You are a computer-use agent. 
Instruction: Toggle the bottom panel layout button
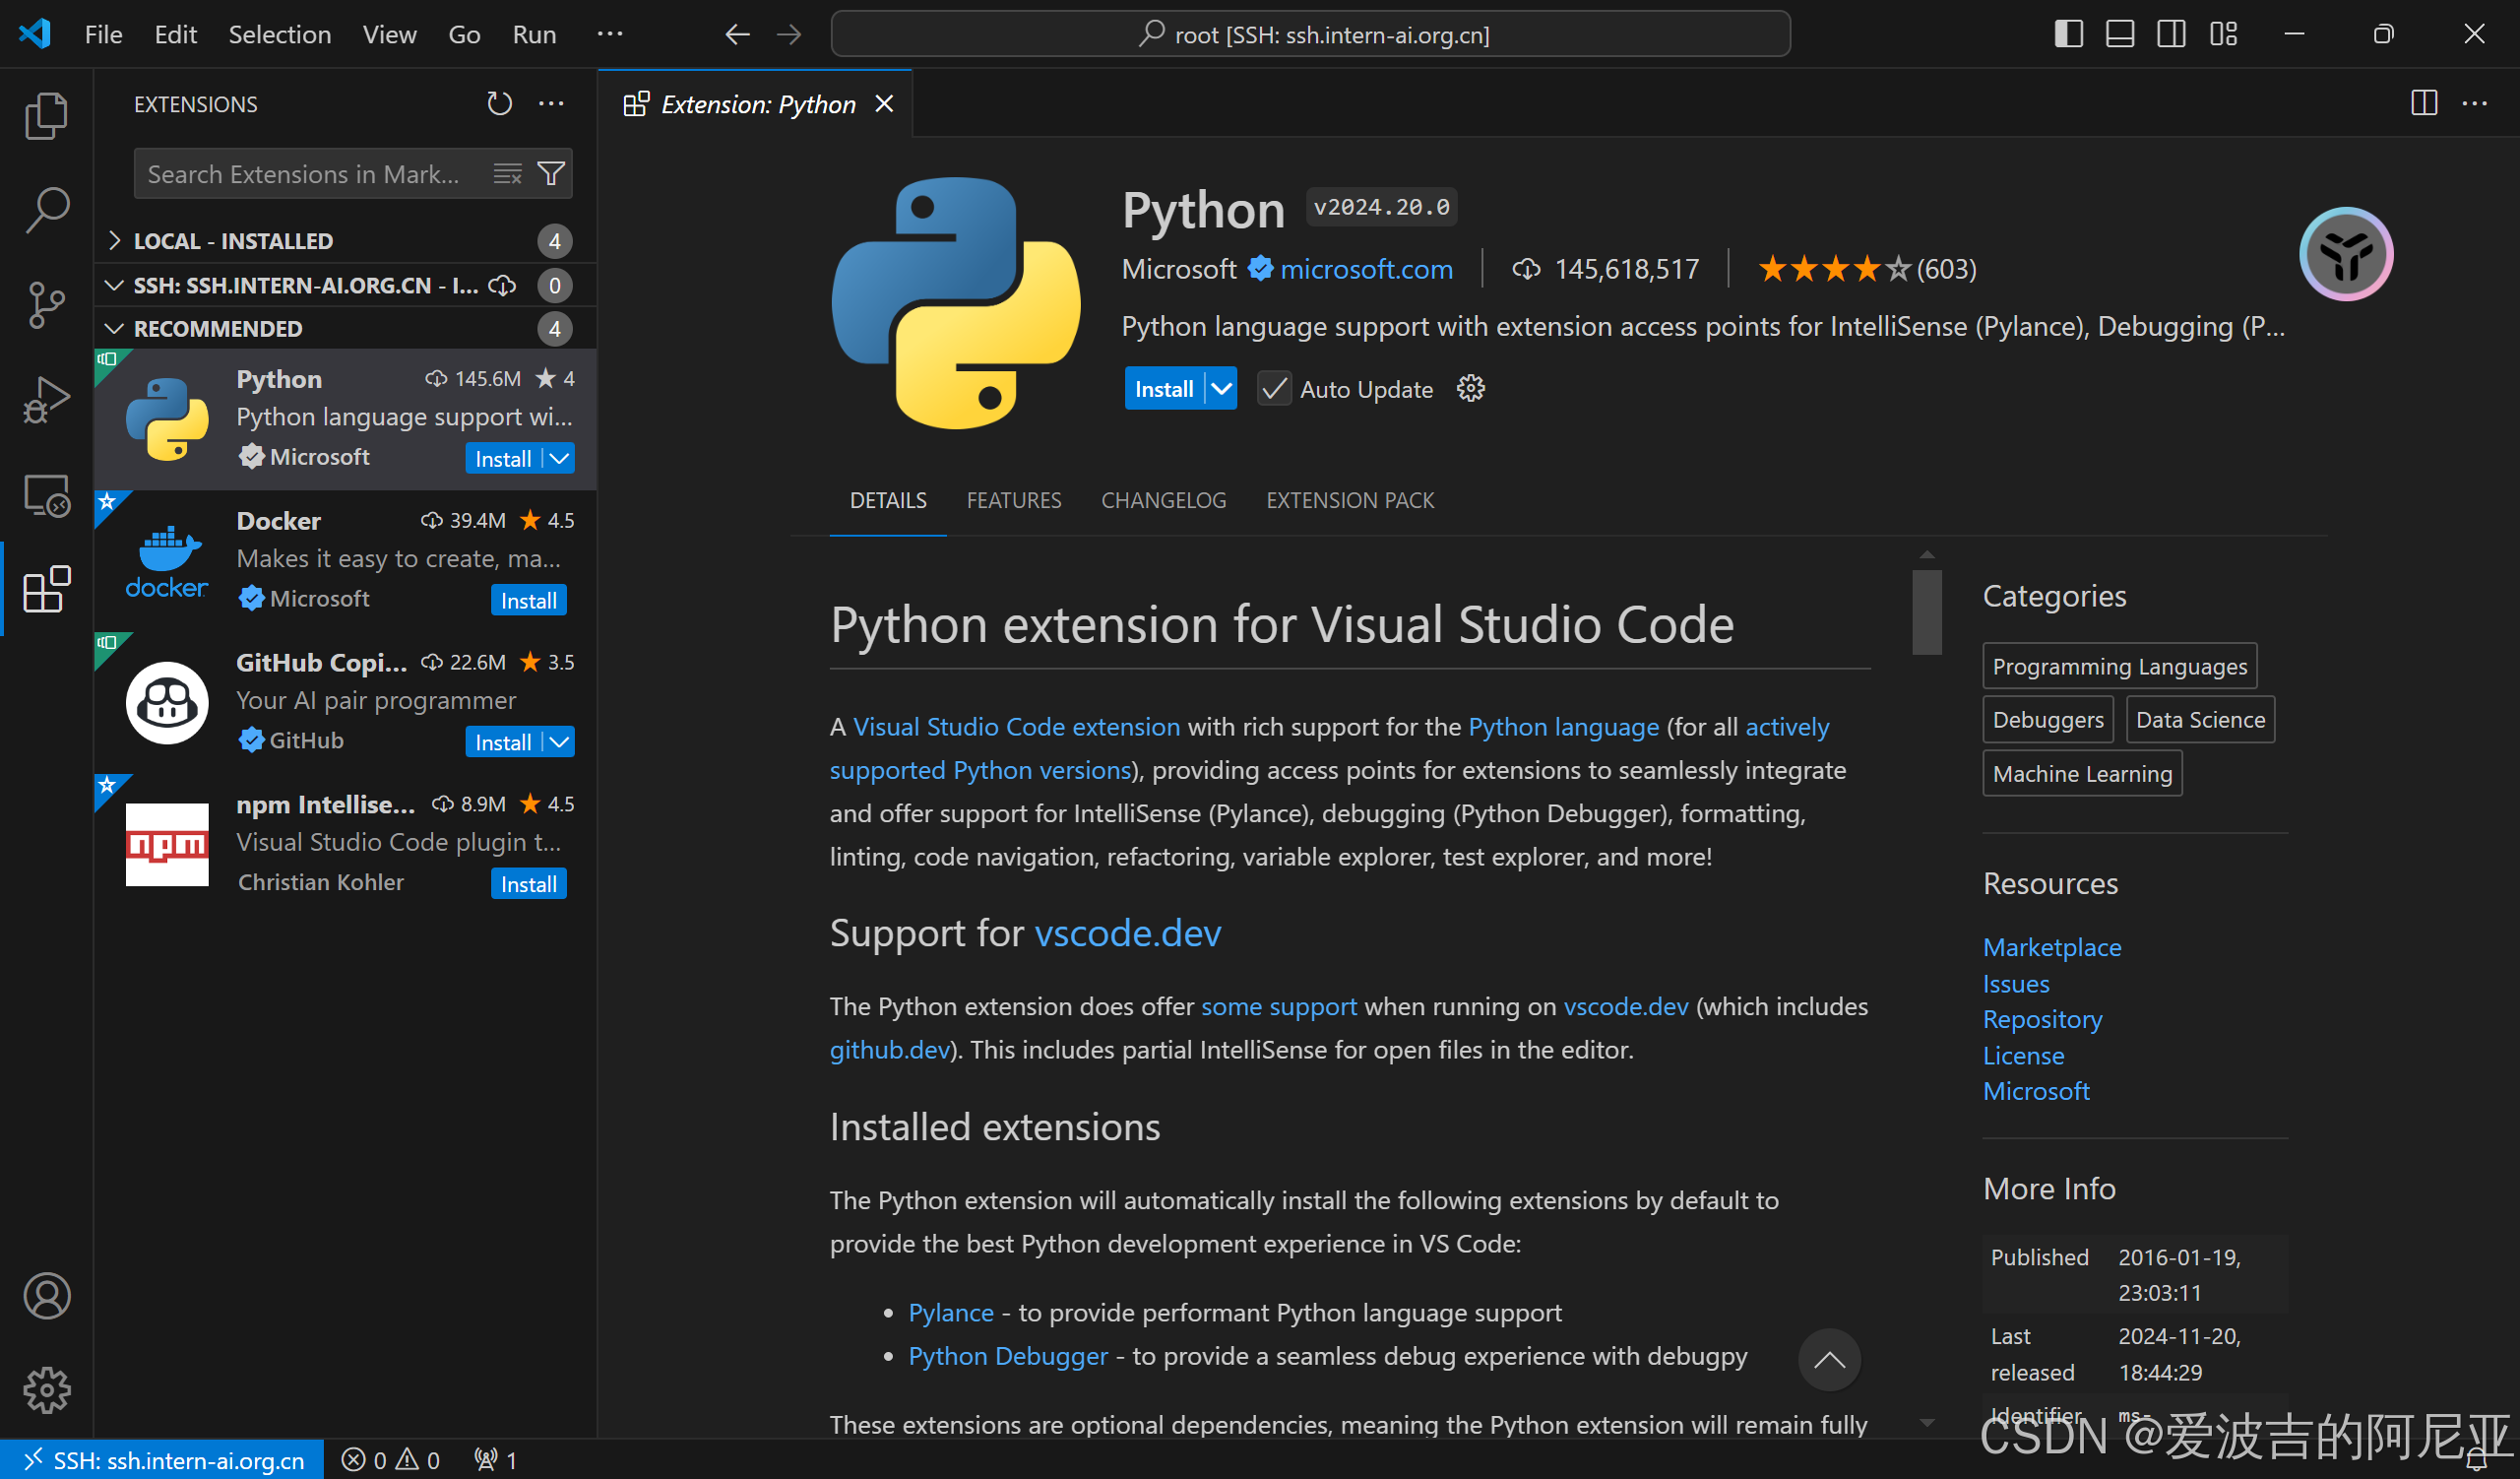[2119, 34]
